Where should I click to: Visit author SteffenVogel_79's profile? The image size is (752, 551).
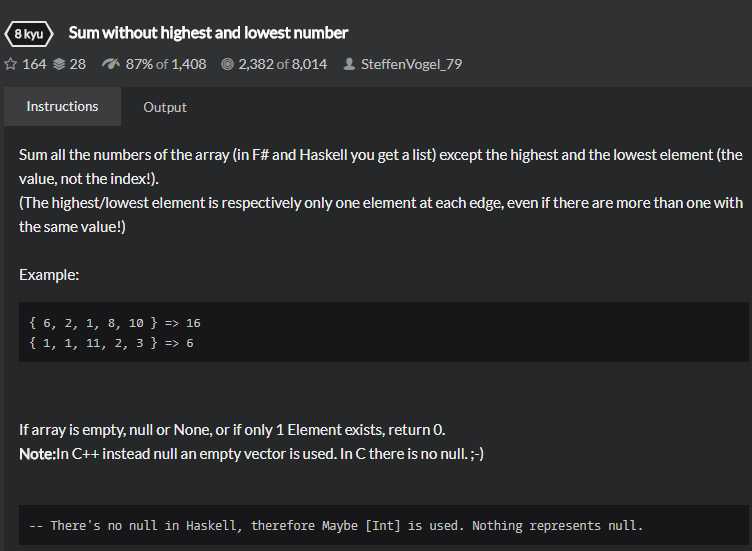coord(411,64)
